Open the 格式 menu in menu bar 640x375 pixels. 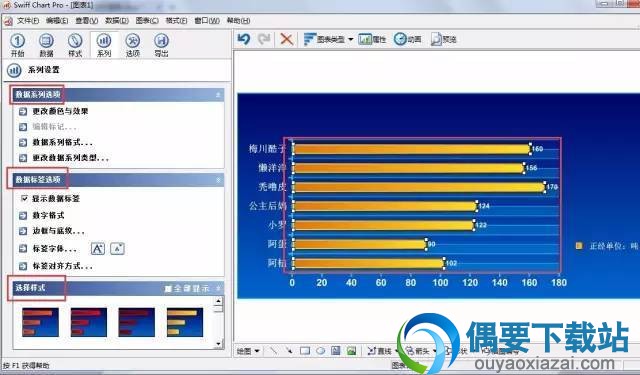tap(176, 20)
